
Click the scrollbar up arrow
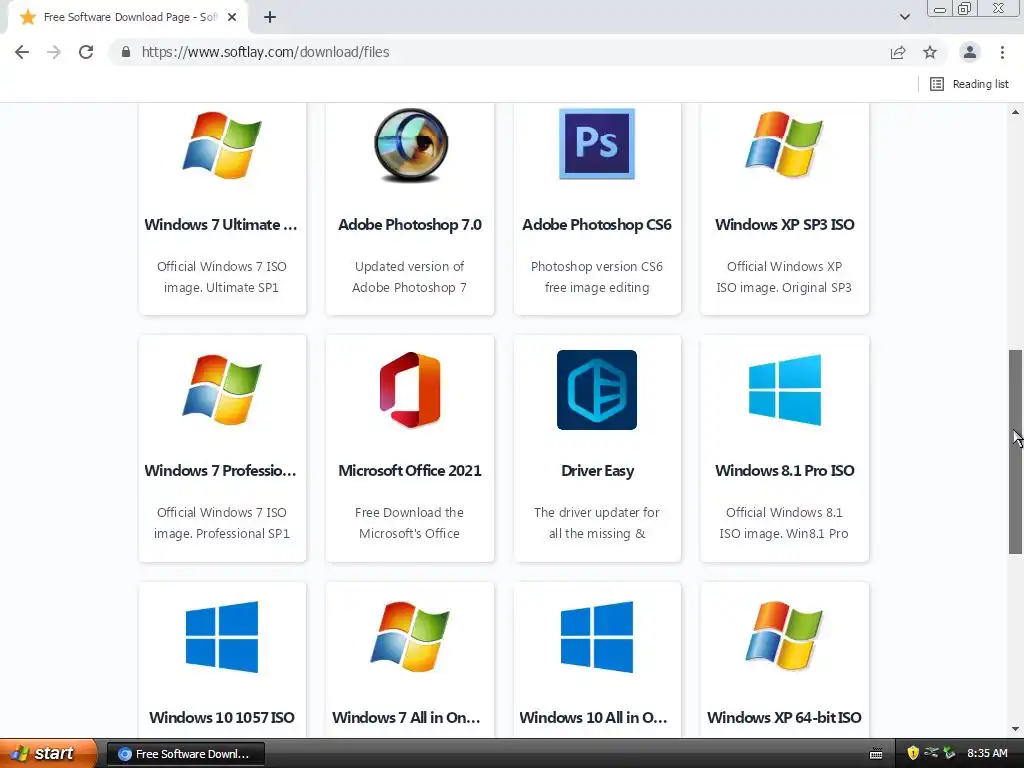click(x=1016, y=112)
